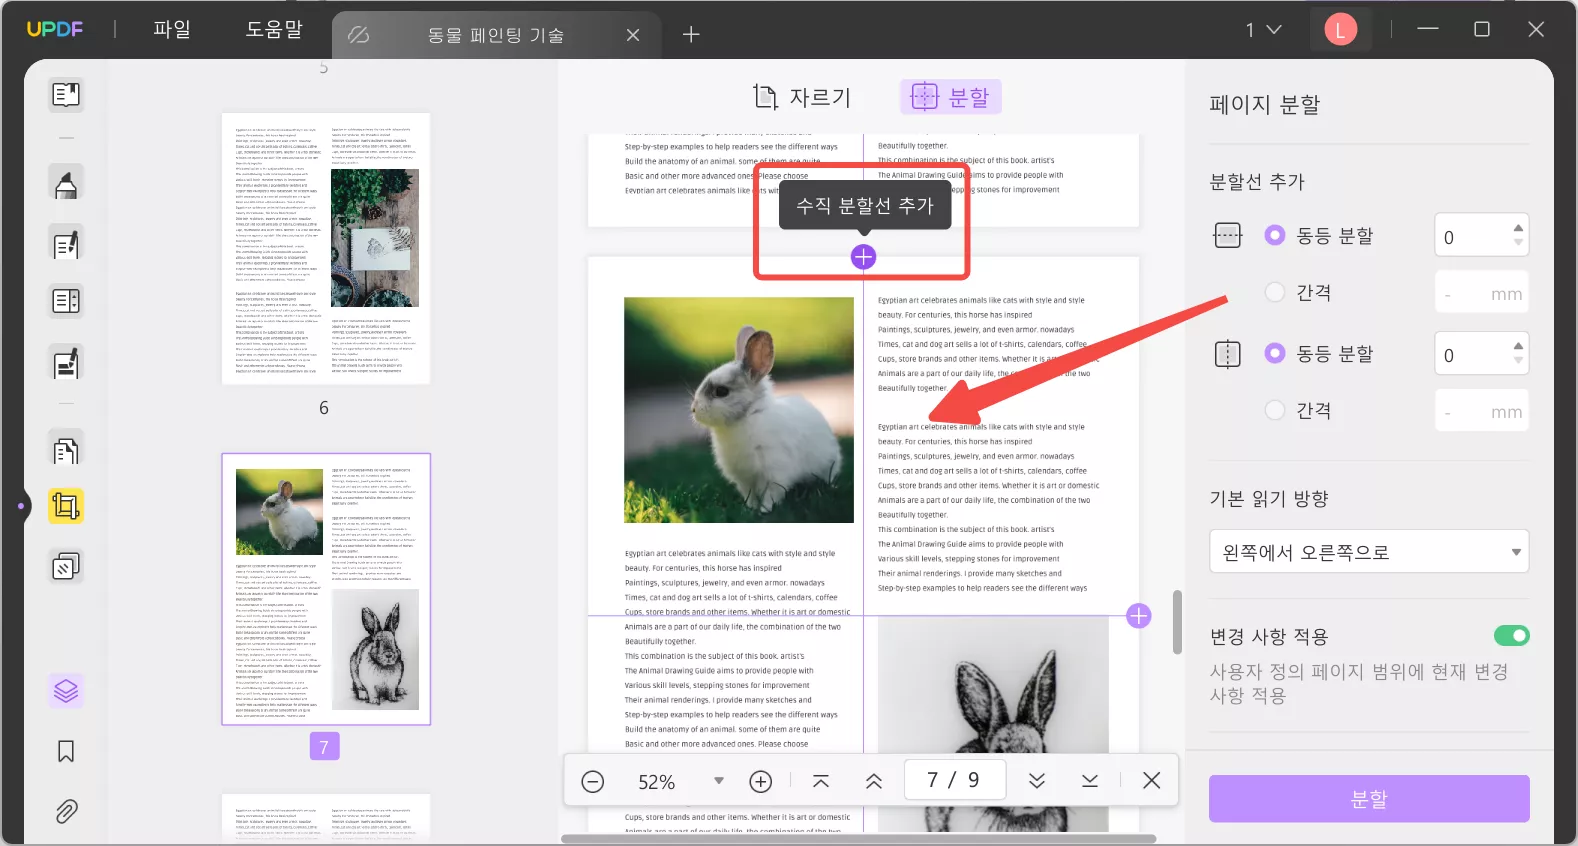1578x846 pixels.
Task: Open the Layers panel icon
Action: click(66, 690)
